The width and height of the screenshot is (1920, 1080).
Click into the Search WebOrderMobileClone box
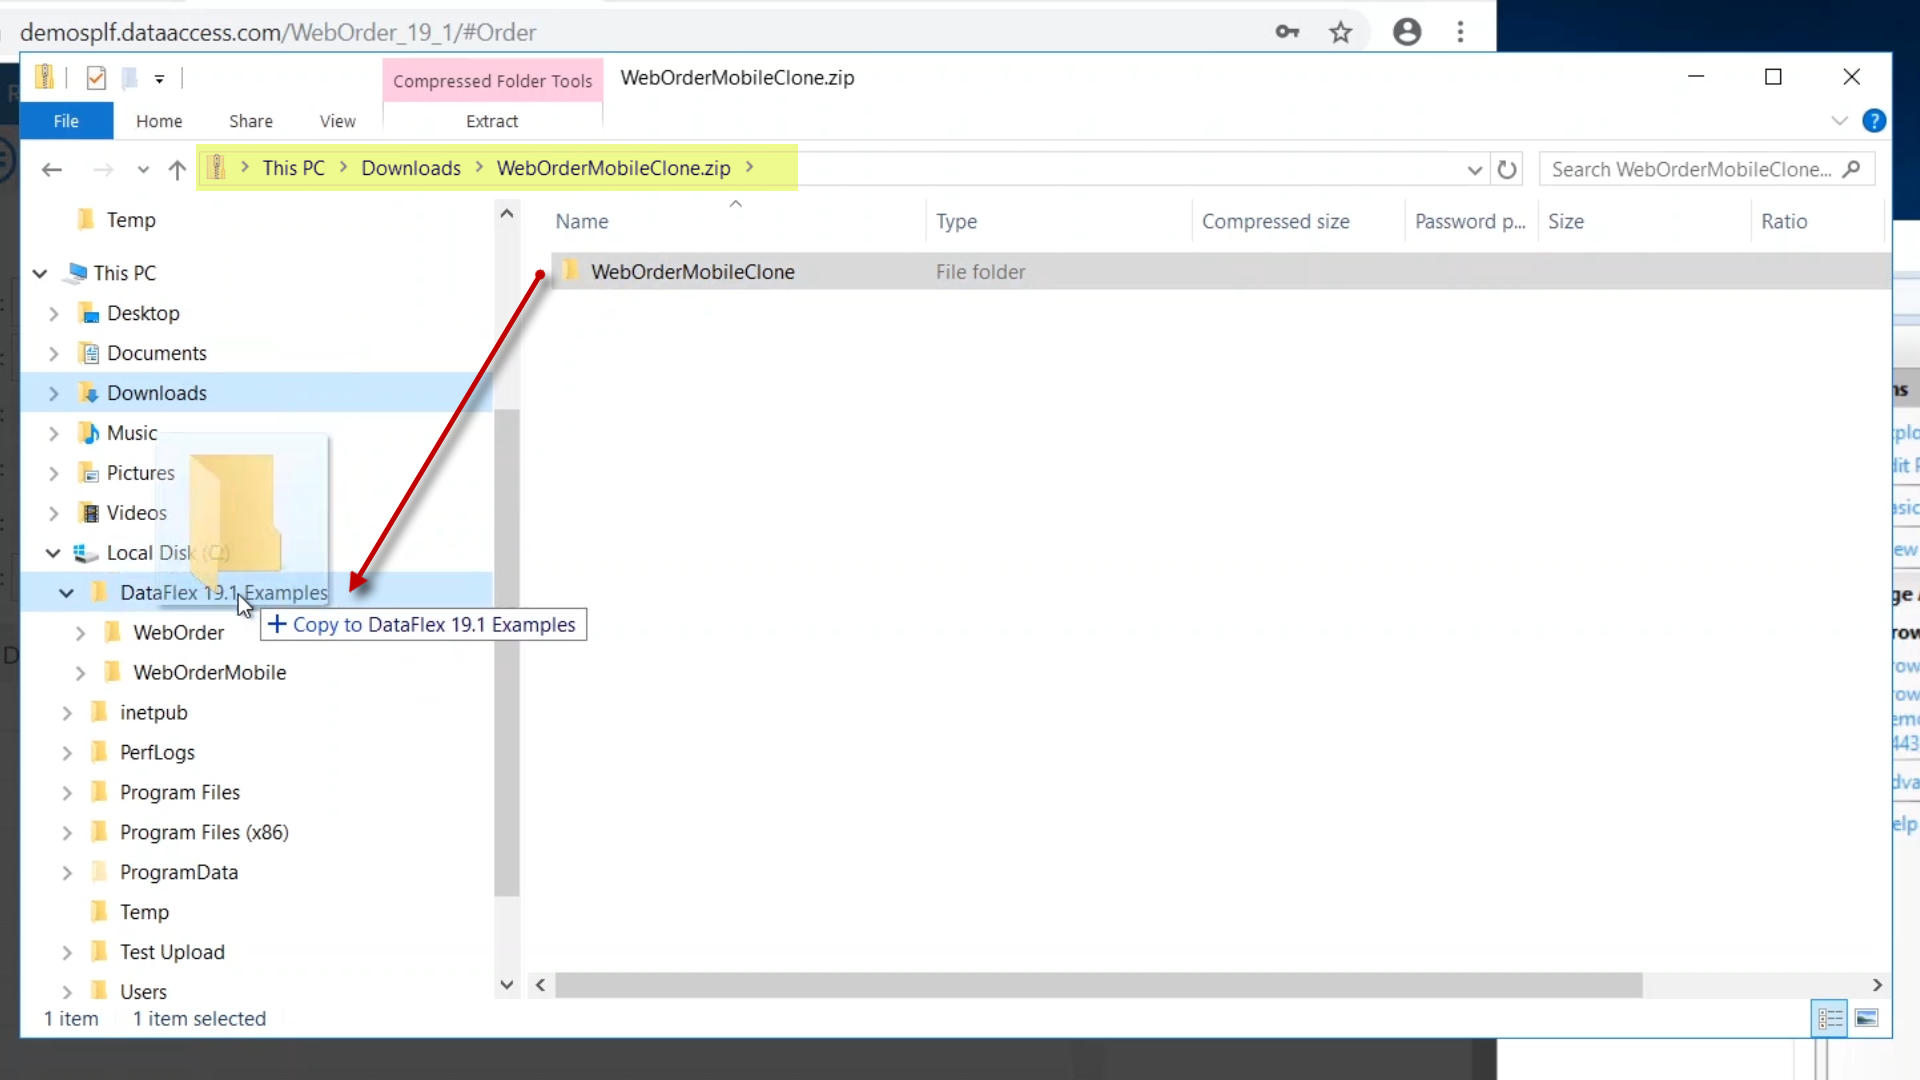click(x=1690, y=169)
